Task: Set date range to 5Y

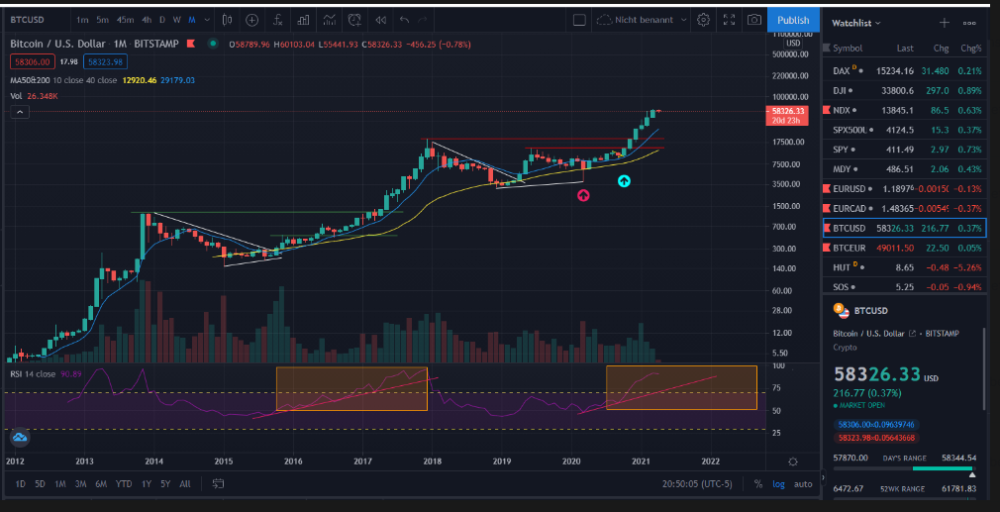Action: tap(165, 484)
